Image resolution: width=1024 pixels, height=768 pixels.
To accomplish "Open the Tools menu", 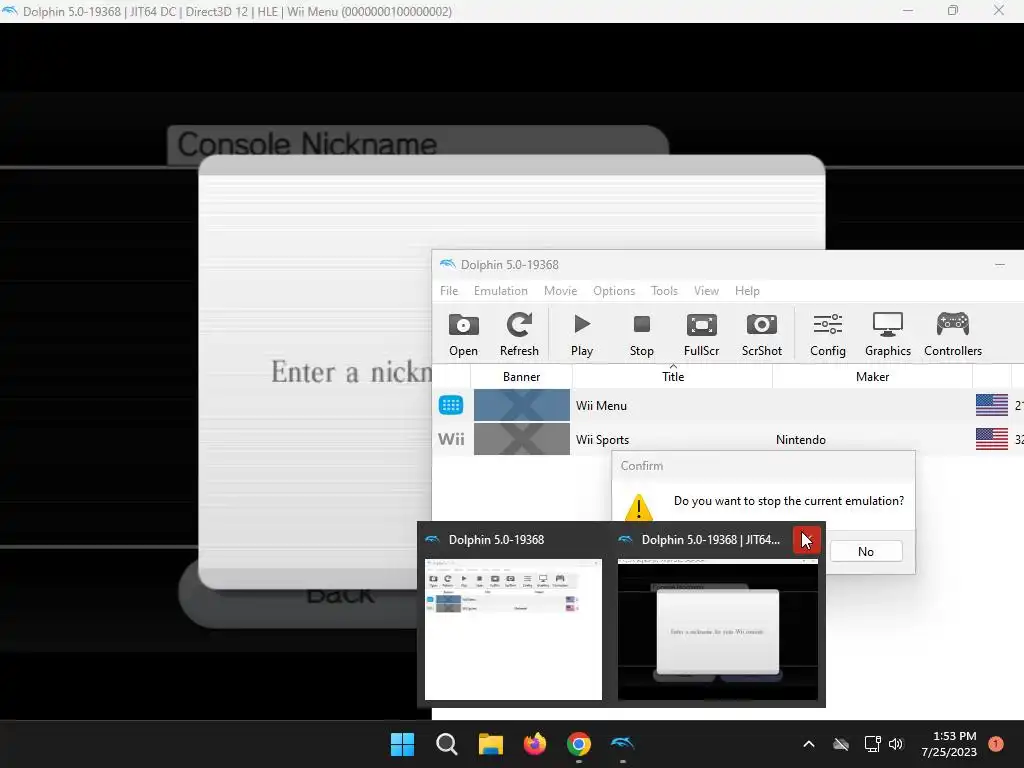I will tap(664, 291).
